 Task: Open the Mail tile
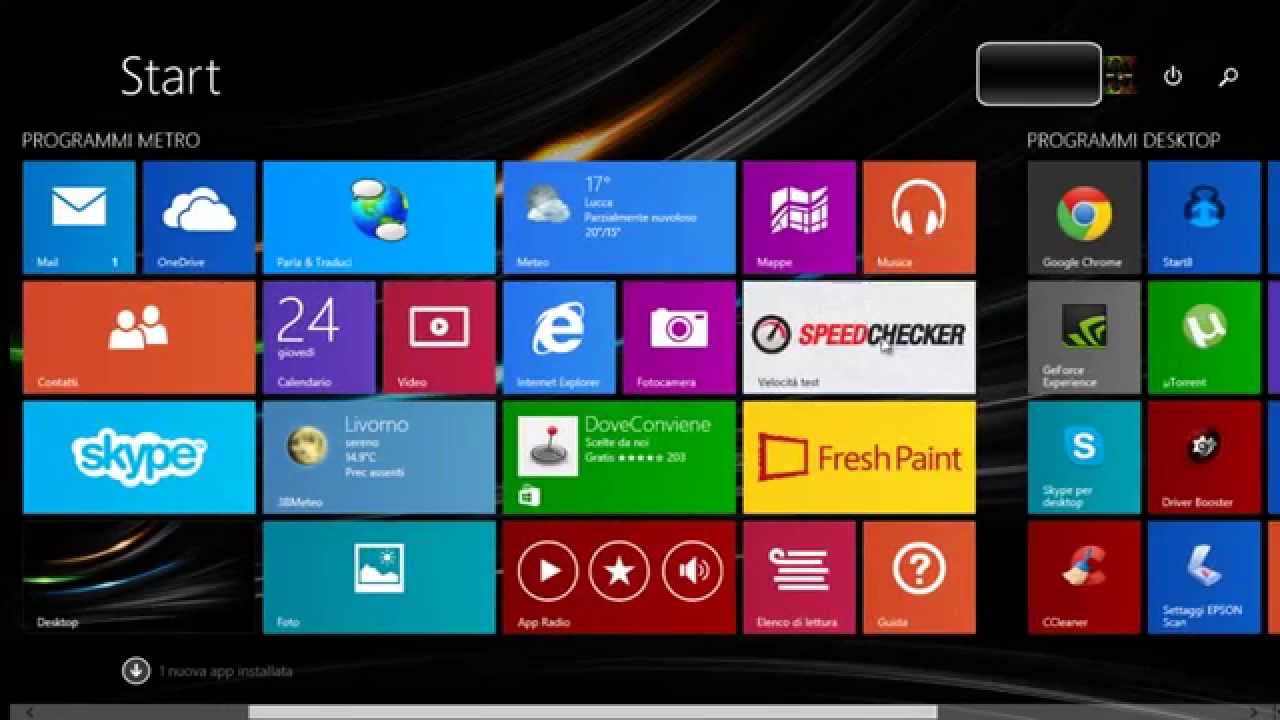[79, 218]
